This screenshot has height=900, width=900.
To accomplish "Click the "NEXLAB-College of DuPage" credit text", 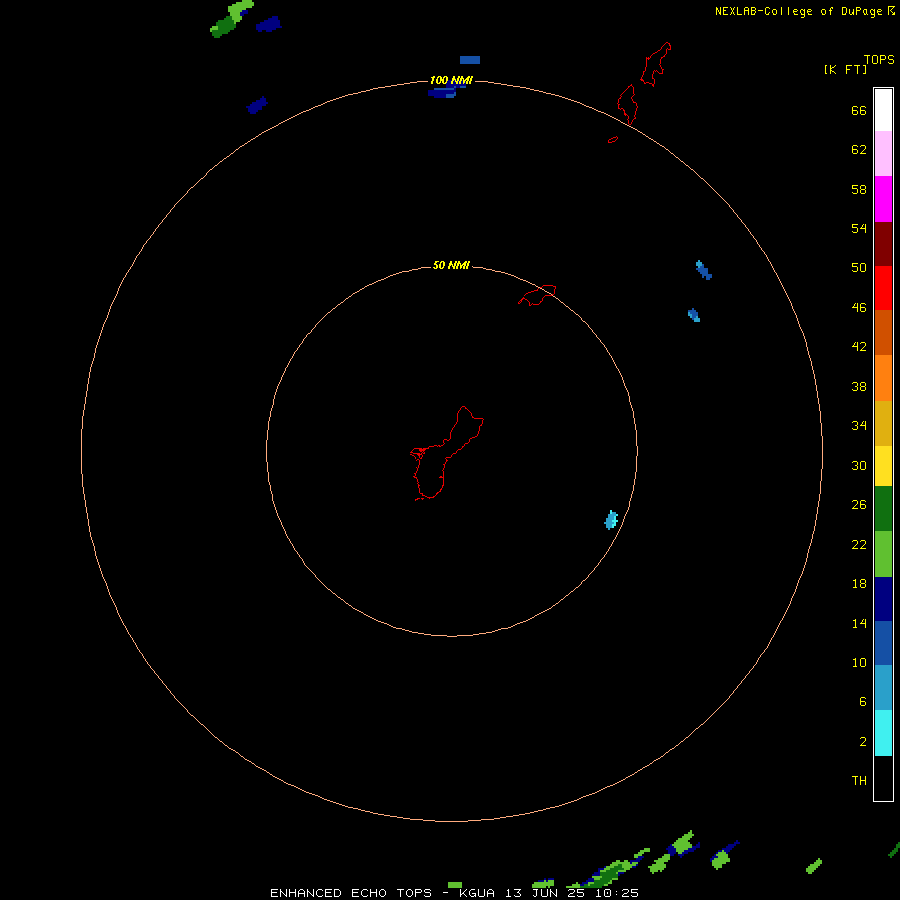I will (798, 11).
